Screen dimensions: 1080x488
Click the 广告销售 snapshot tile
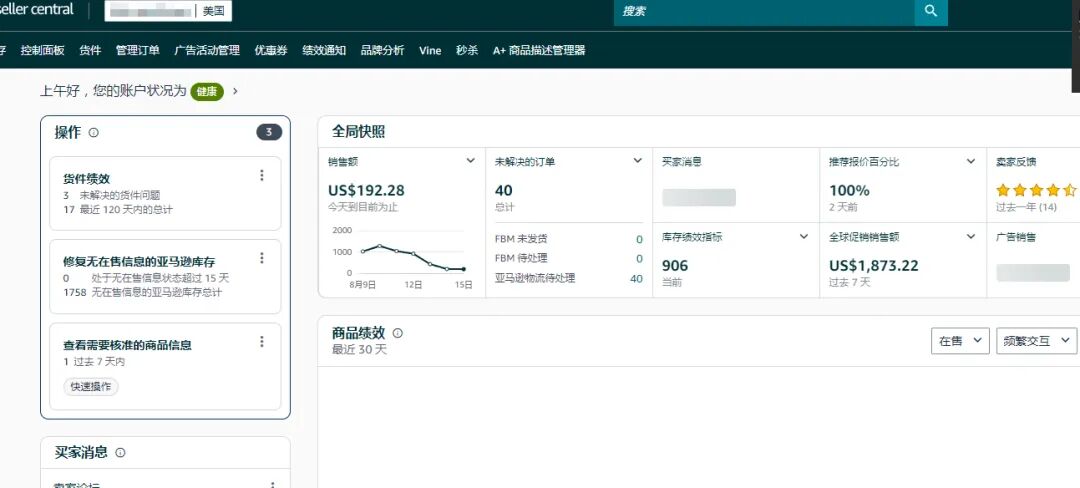pos(1033,260)
